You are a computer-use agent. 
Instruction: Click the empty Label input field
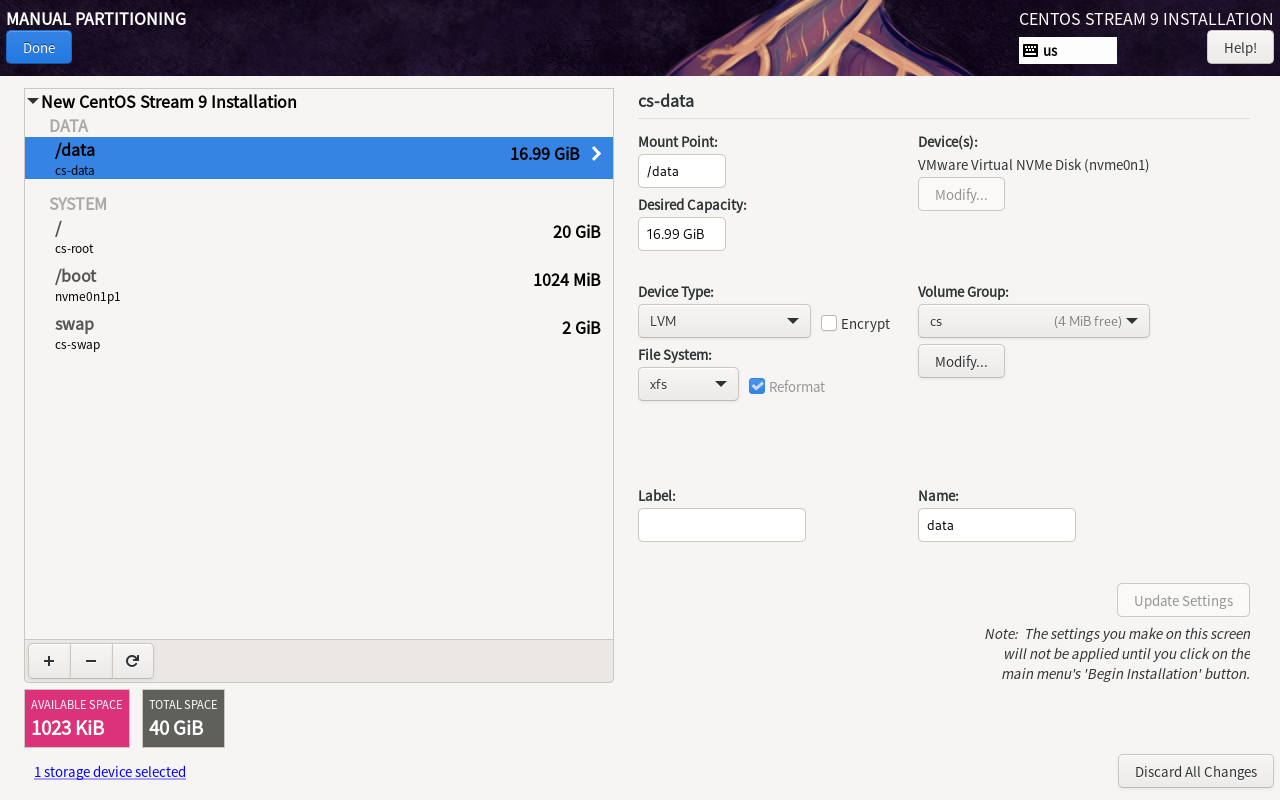click(x=722, y=525)
